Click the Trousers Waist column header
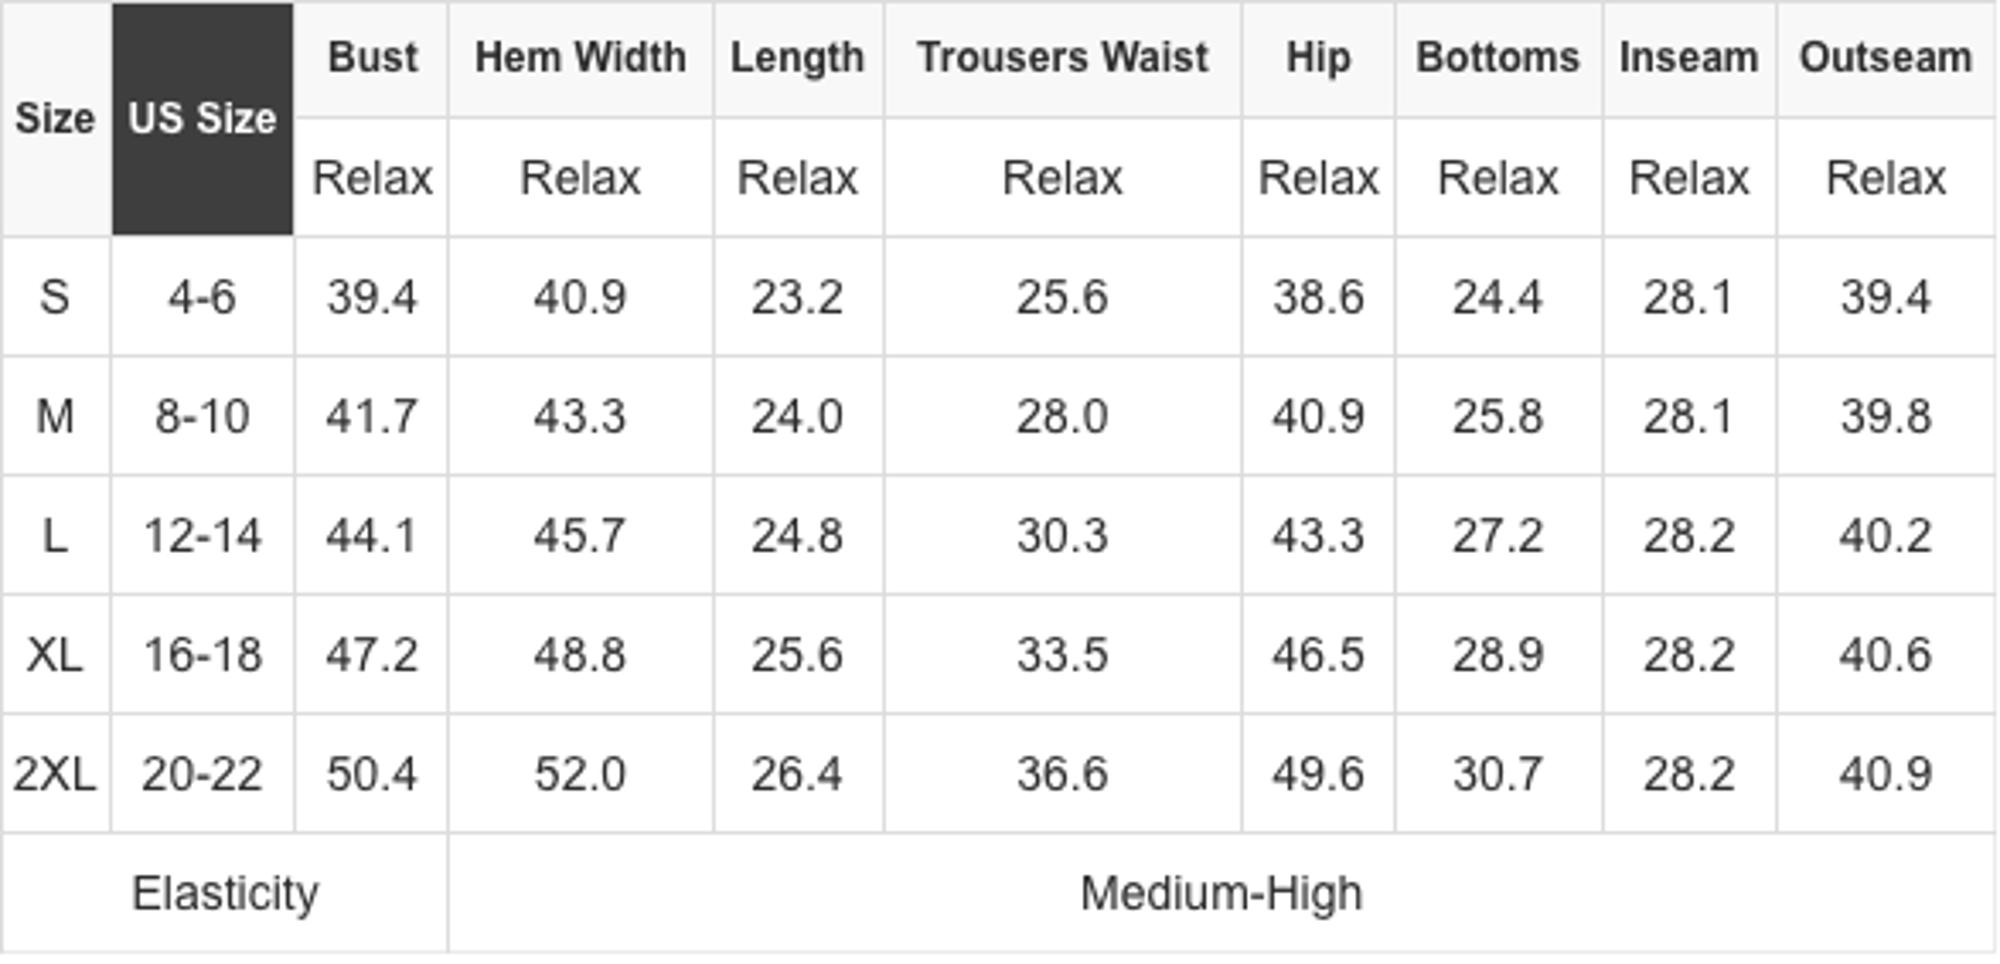The width and height of the screenshot is (2000, 964). [x=1063, y=58]
